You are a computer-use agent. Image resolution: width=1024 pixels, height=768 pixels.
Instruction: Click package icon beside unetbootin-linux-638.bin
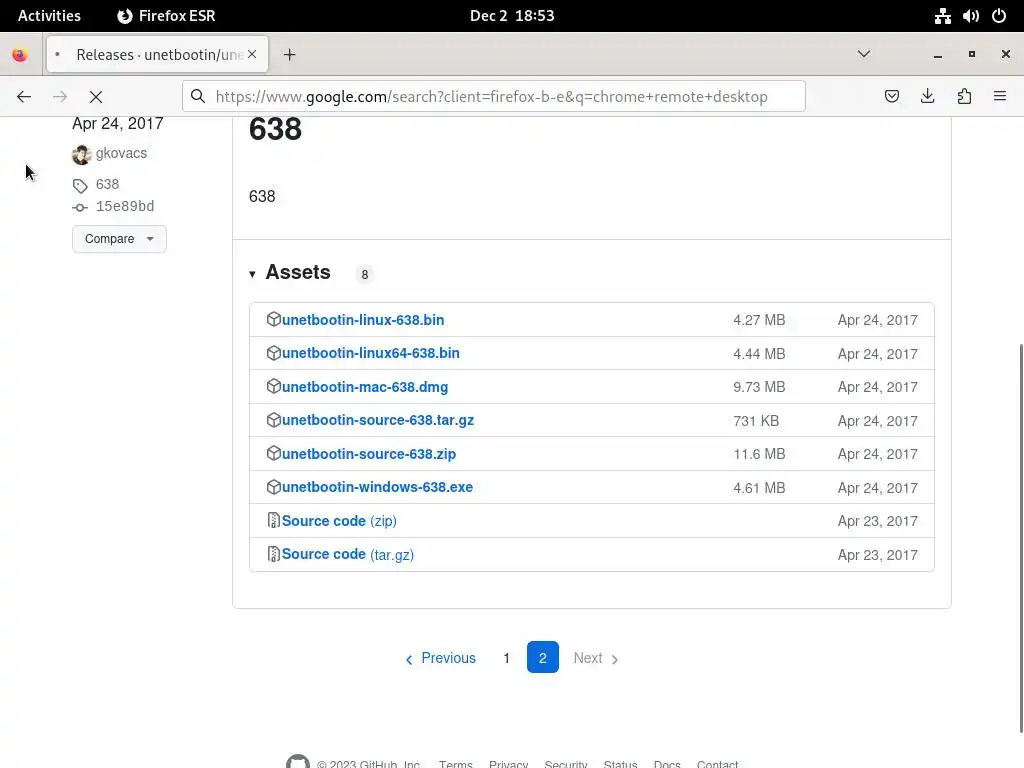coord(274,319)
